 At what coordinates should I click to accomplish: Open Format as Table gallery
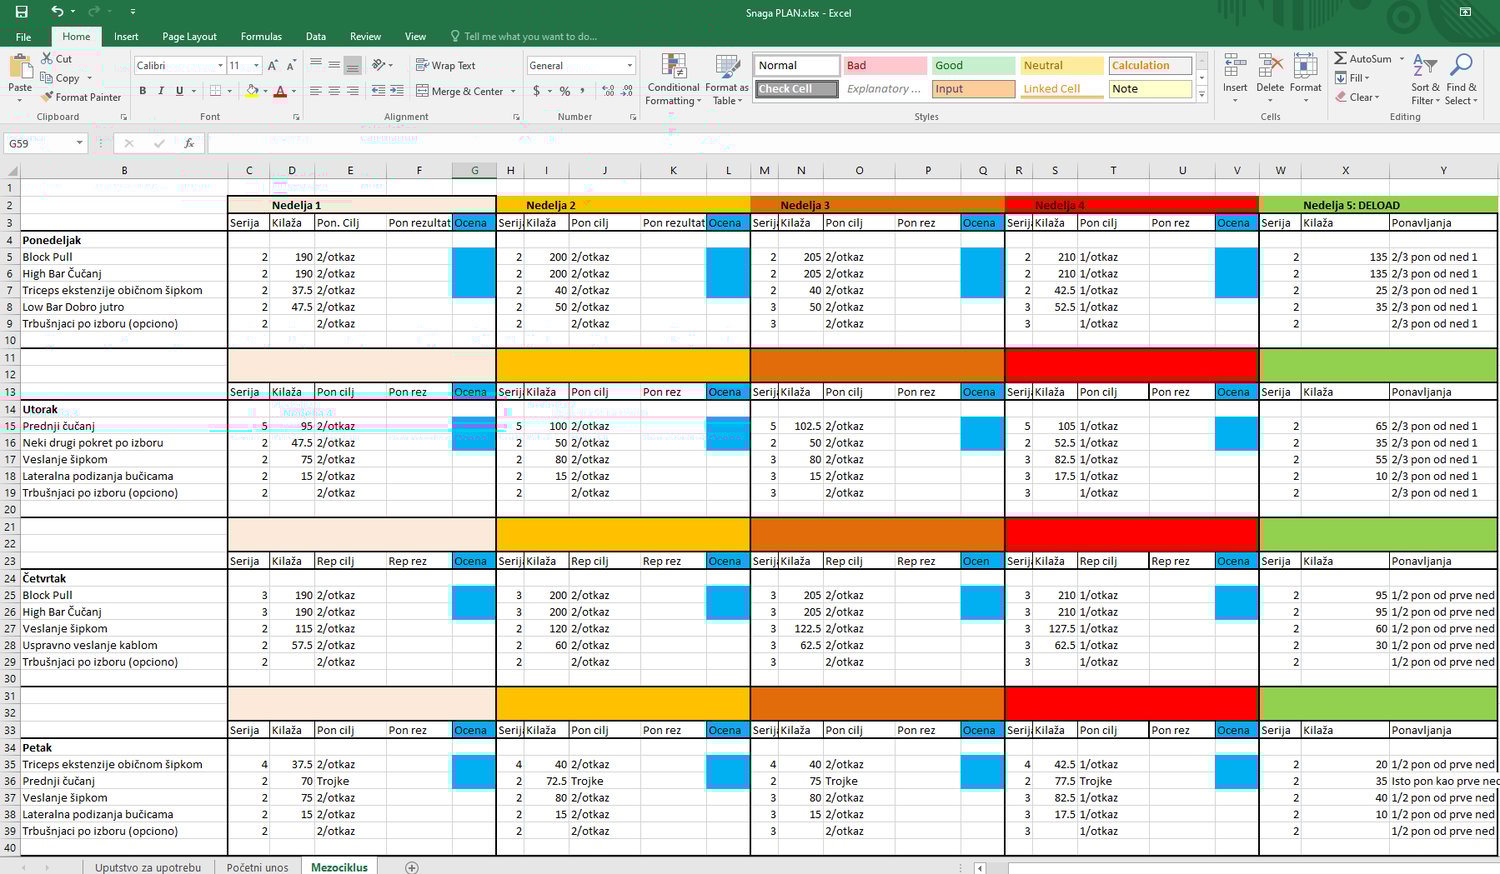tap(727, 80)
